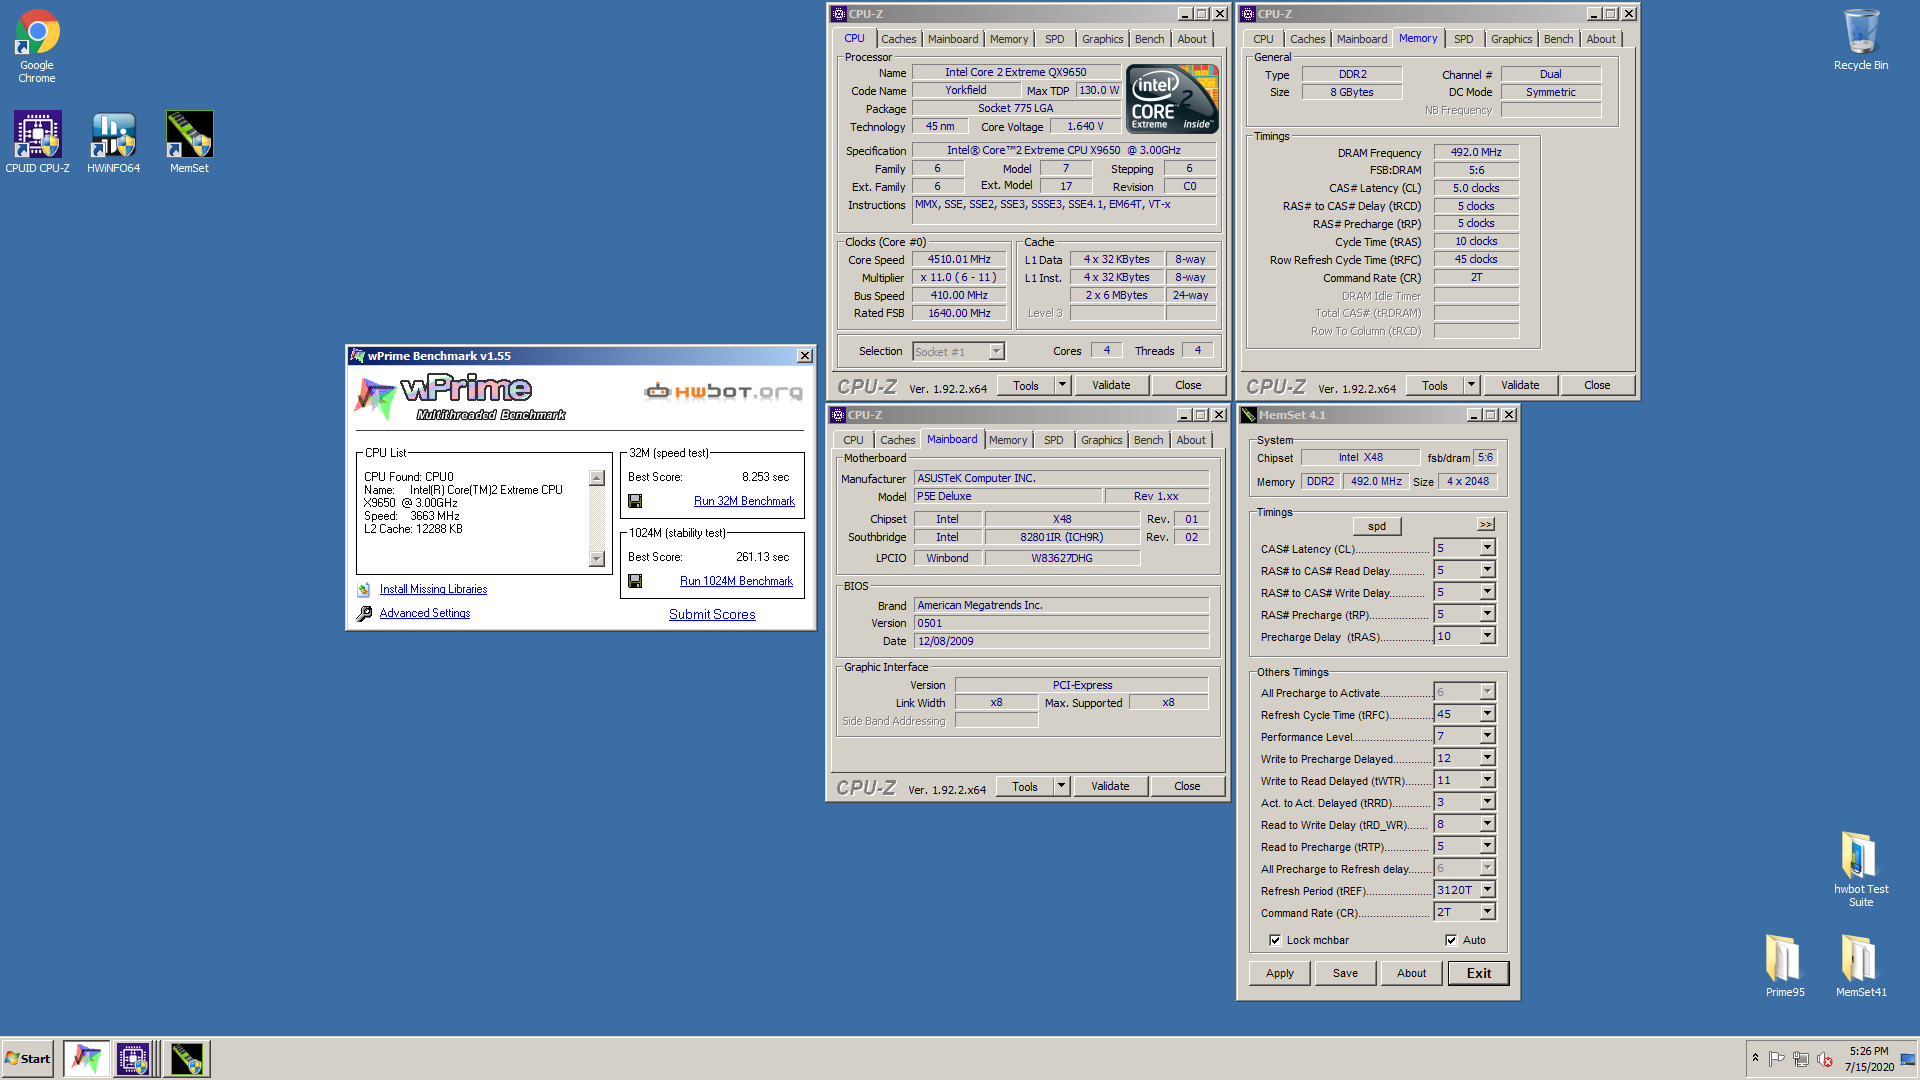Image resolution: width=1920 pixels, height=1080 pixels.
Task: Click About button in MemSet
Action: pos(1411,973)
